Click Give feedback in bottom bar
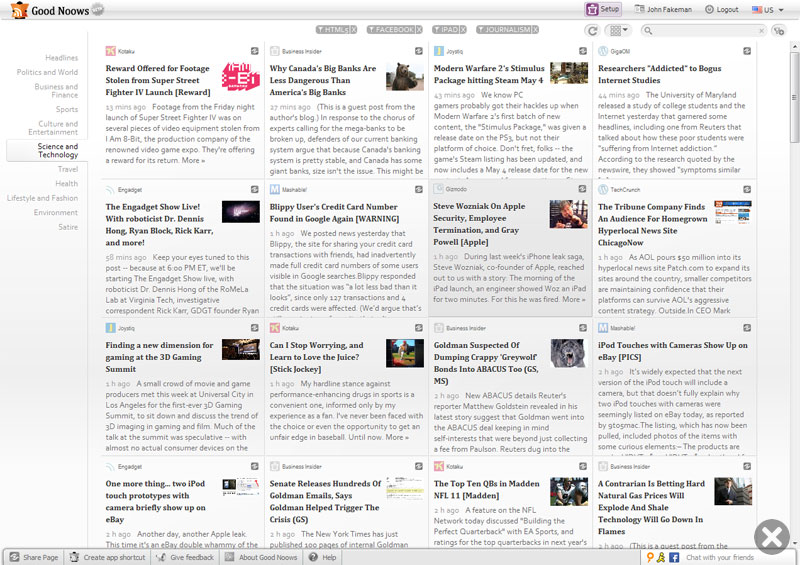Screen dimensions: 800x565 tap(185, 557)
